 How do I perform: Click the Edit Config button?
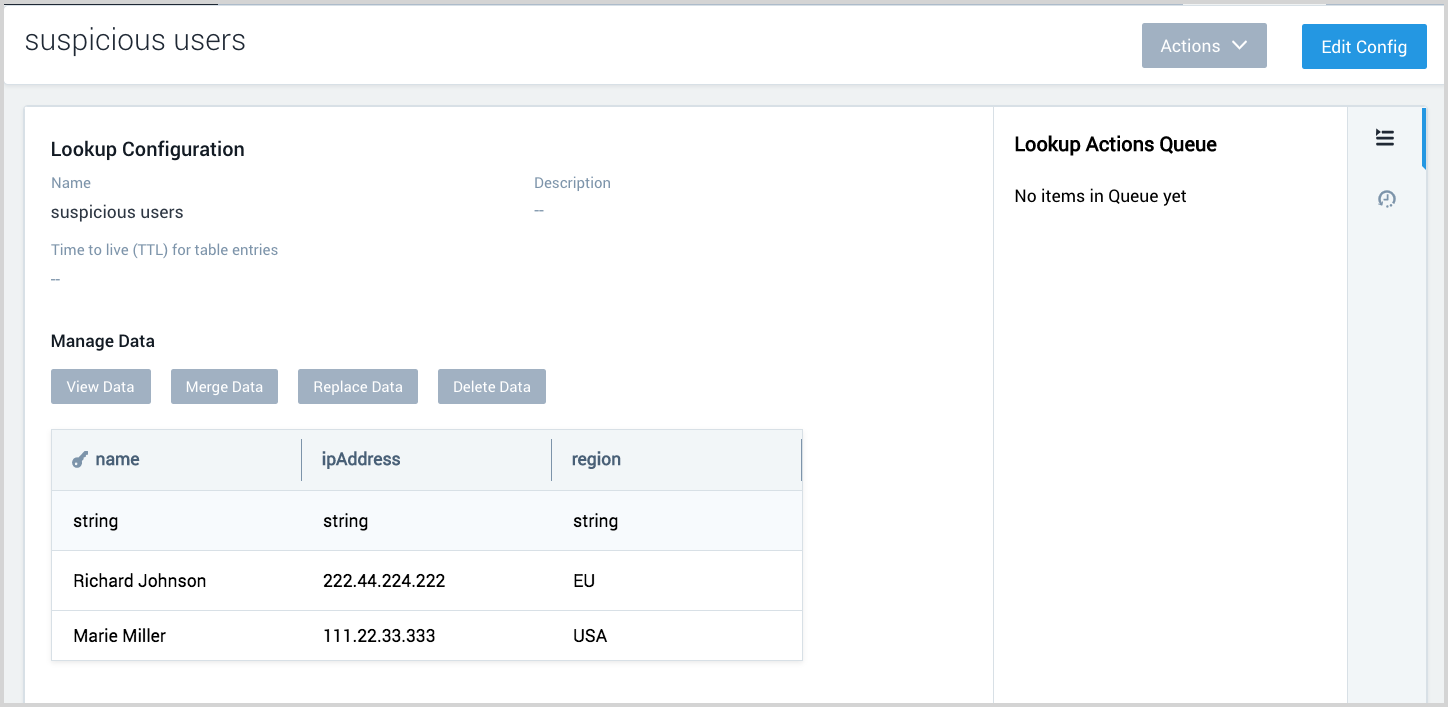pyautogui.click(x=1363, y=46)
